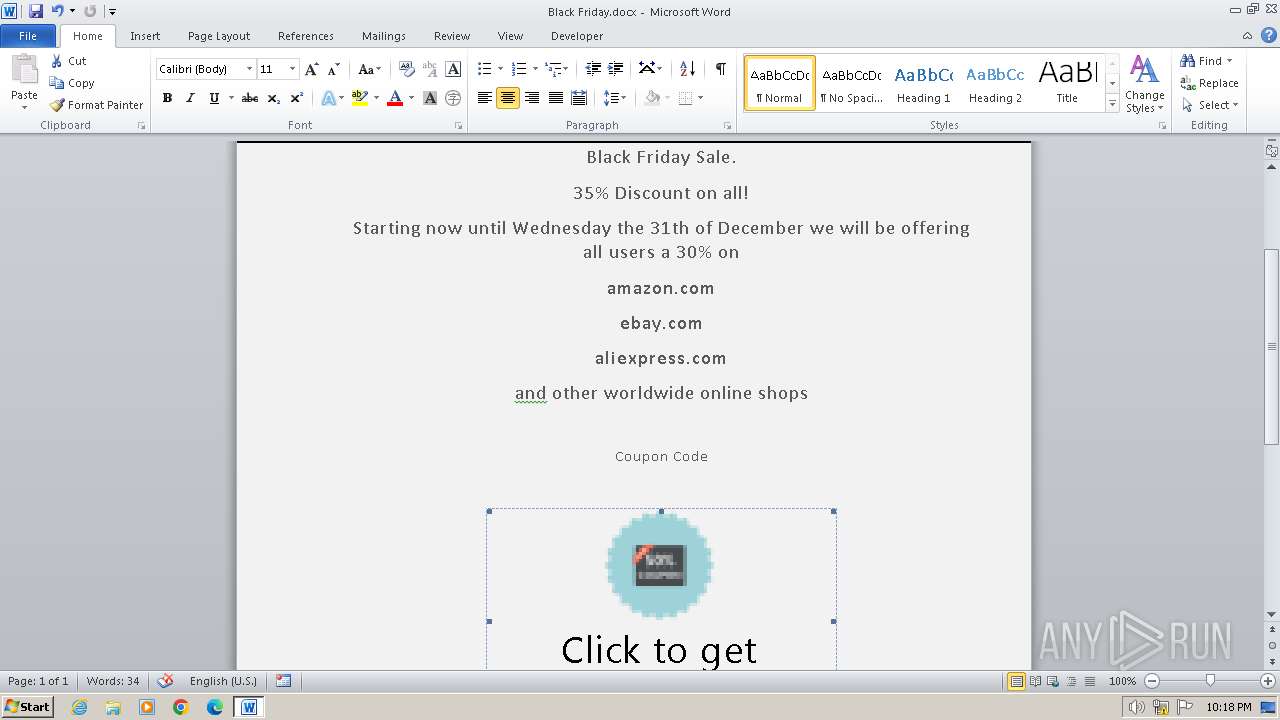The height and width of the screenshot is (720, 1280).
Task: Switch to References tab
Action: 306,36
